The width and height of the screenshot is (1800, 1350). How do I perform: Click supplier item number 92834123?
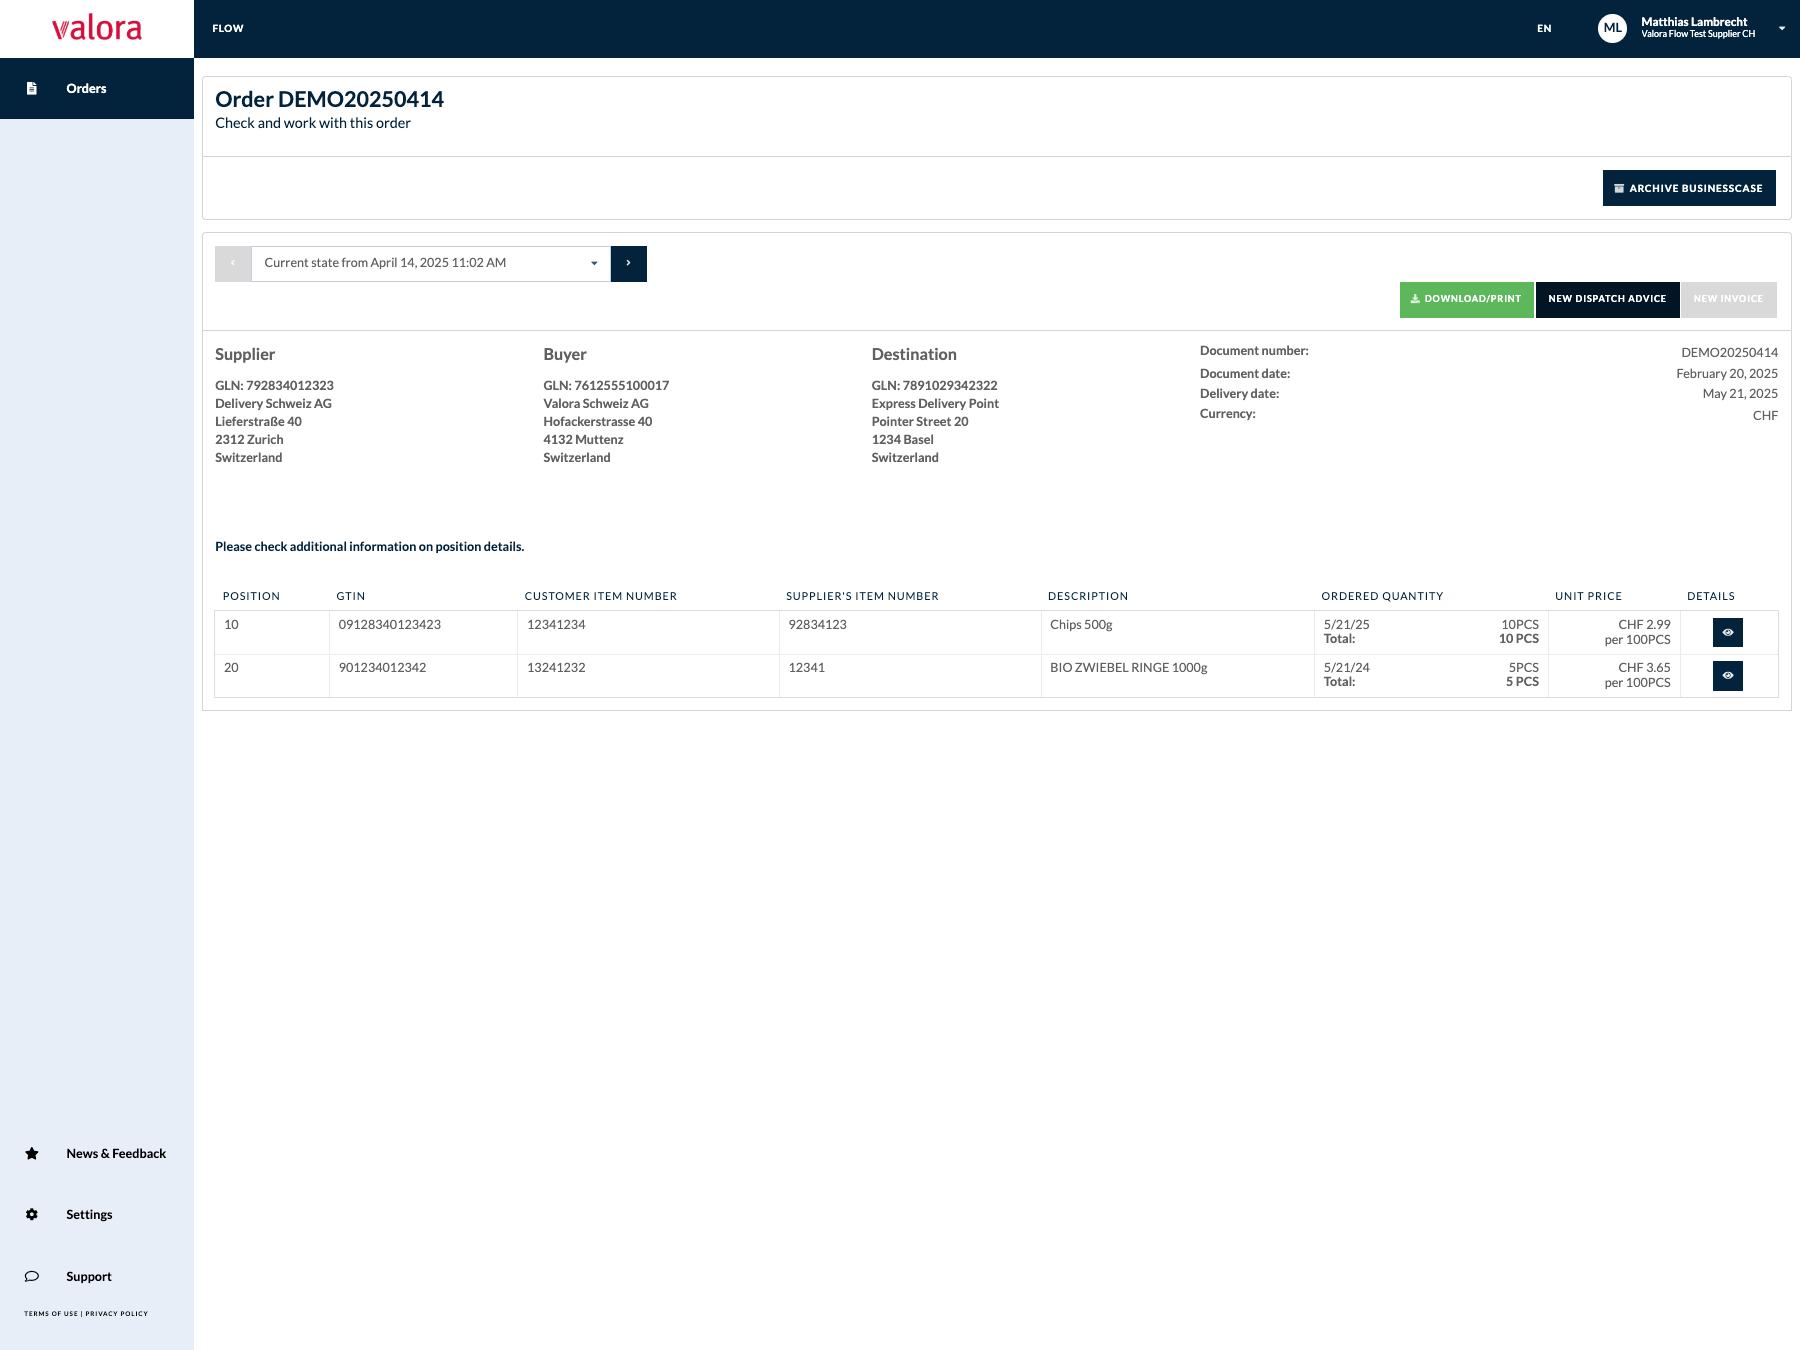pos(817,625)
